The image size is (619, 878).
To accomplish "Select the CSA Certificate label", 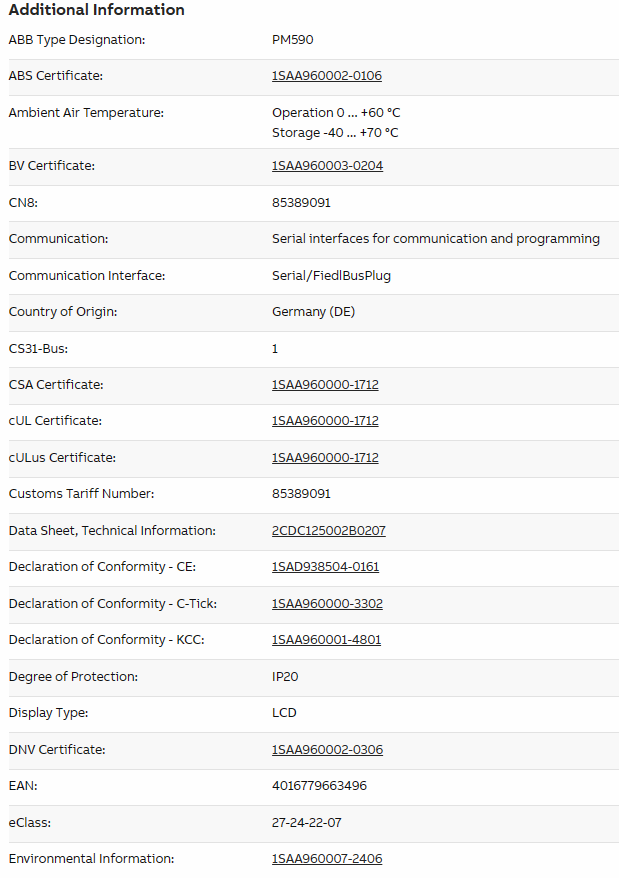I will pos(56,385).
